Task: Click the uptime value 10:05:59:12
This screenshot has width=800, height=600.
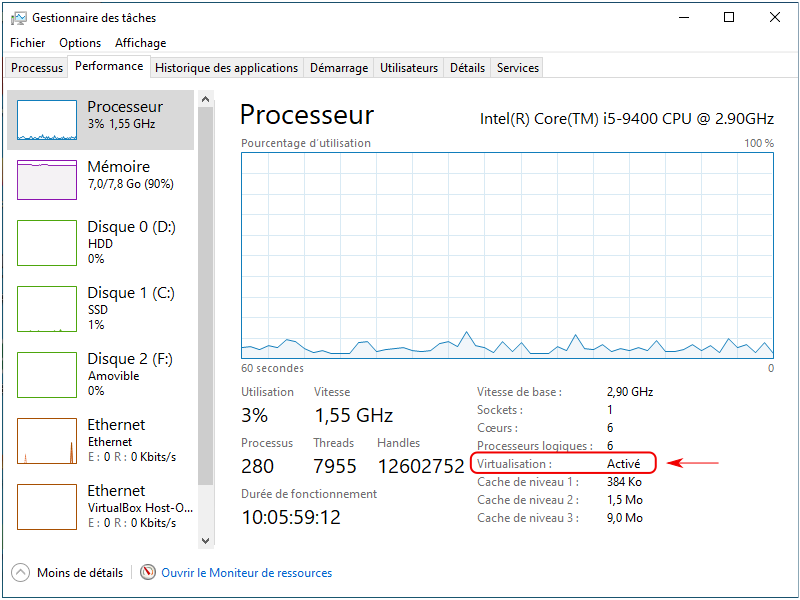Action: tap(291, 517)
